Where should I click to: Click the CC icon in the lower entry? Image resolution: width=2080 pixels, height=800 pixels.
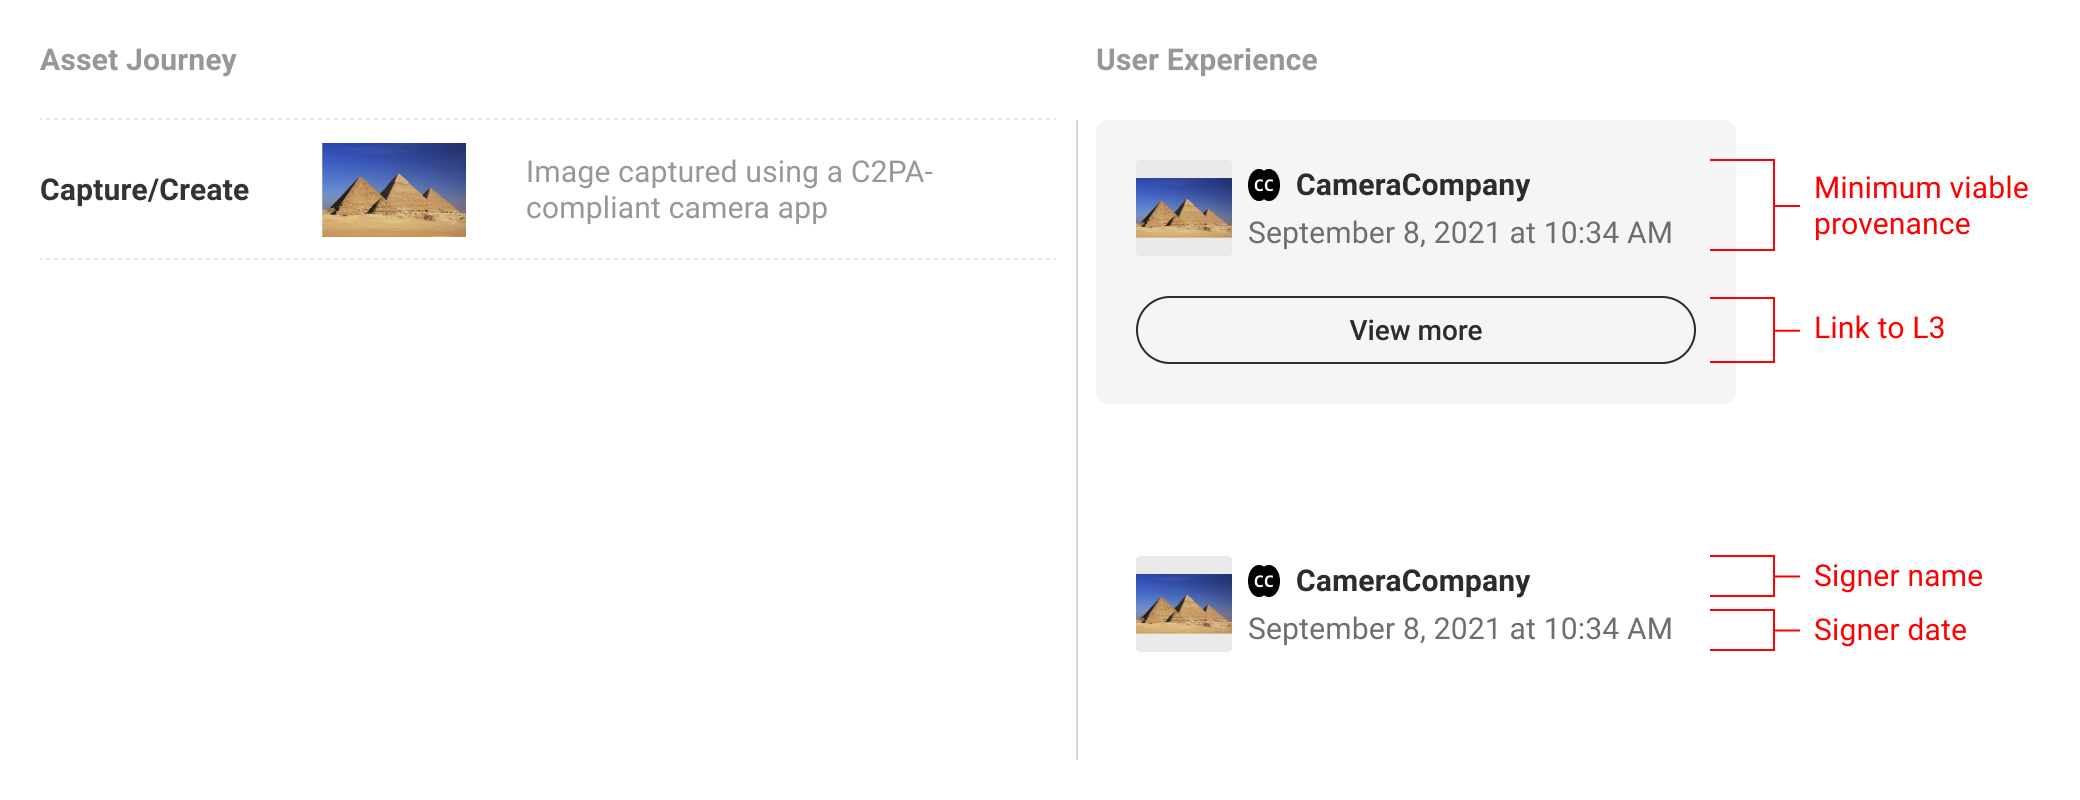coord(1264,581)
